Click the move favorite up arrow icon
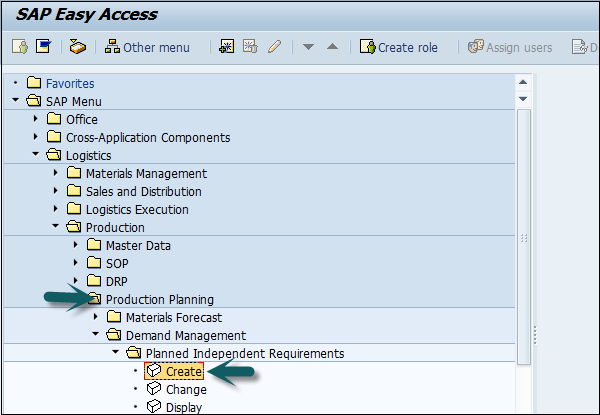Screen dimensions: 600x415 (333, 47)
